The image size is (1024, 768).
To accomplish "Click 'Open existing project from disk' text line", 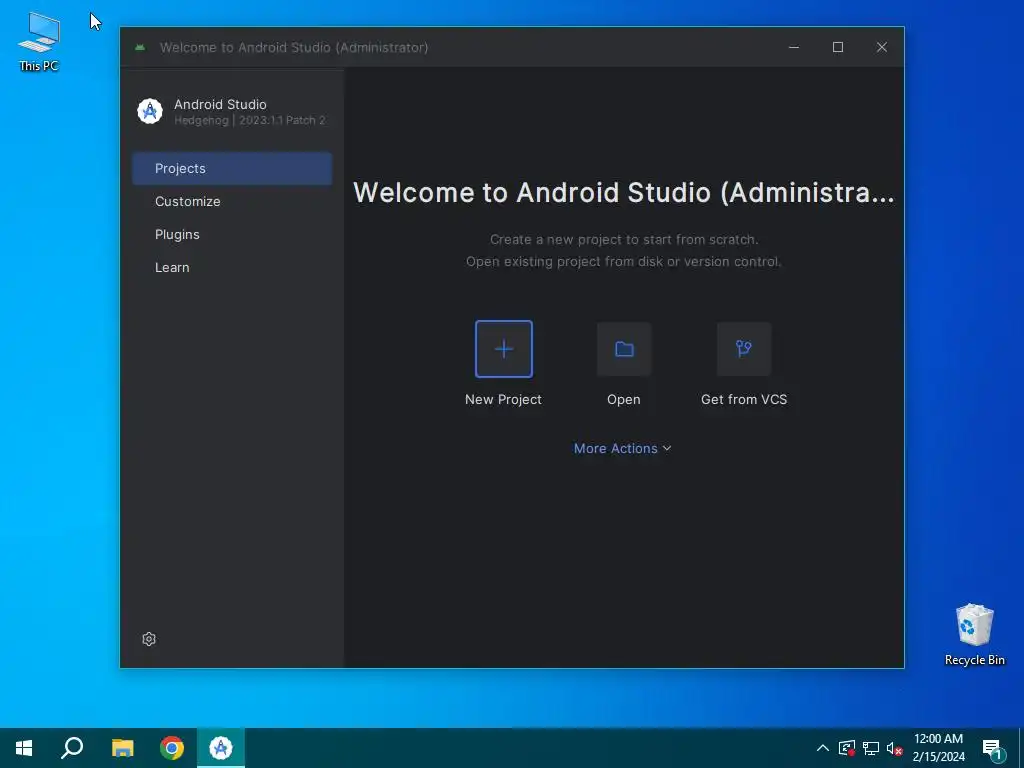I will point(624,262).
